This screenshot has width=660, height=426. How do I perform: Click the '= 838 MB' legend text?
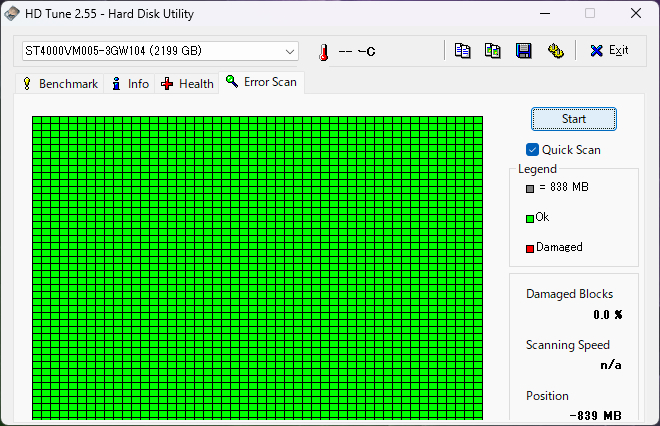[x=564, y=187]
